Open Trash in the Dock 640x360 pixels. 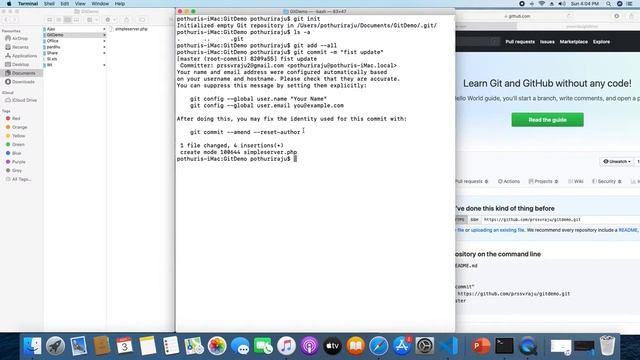coord(607,346)
